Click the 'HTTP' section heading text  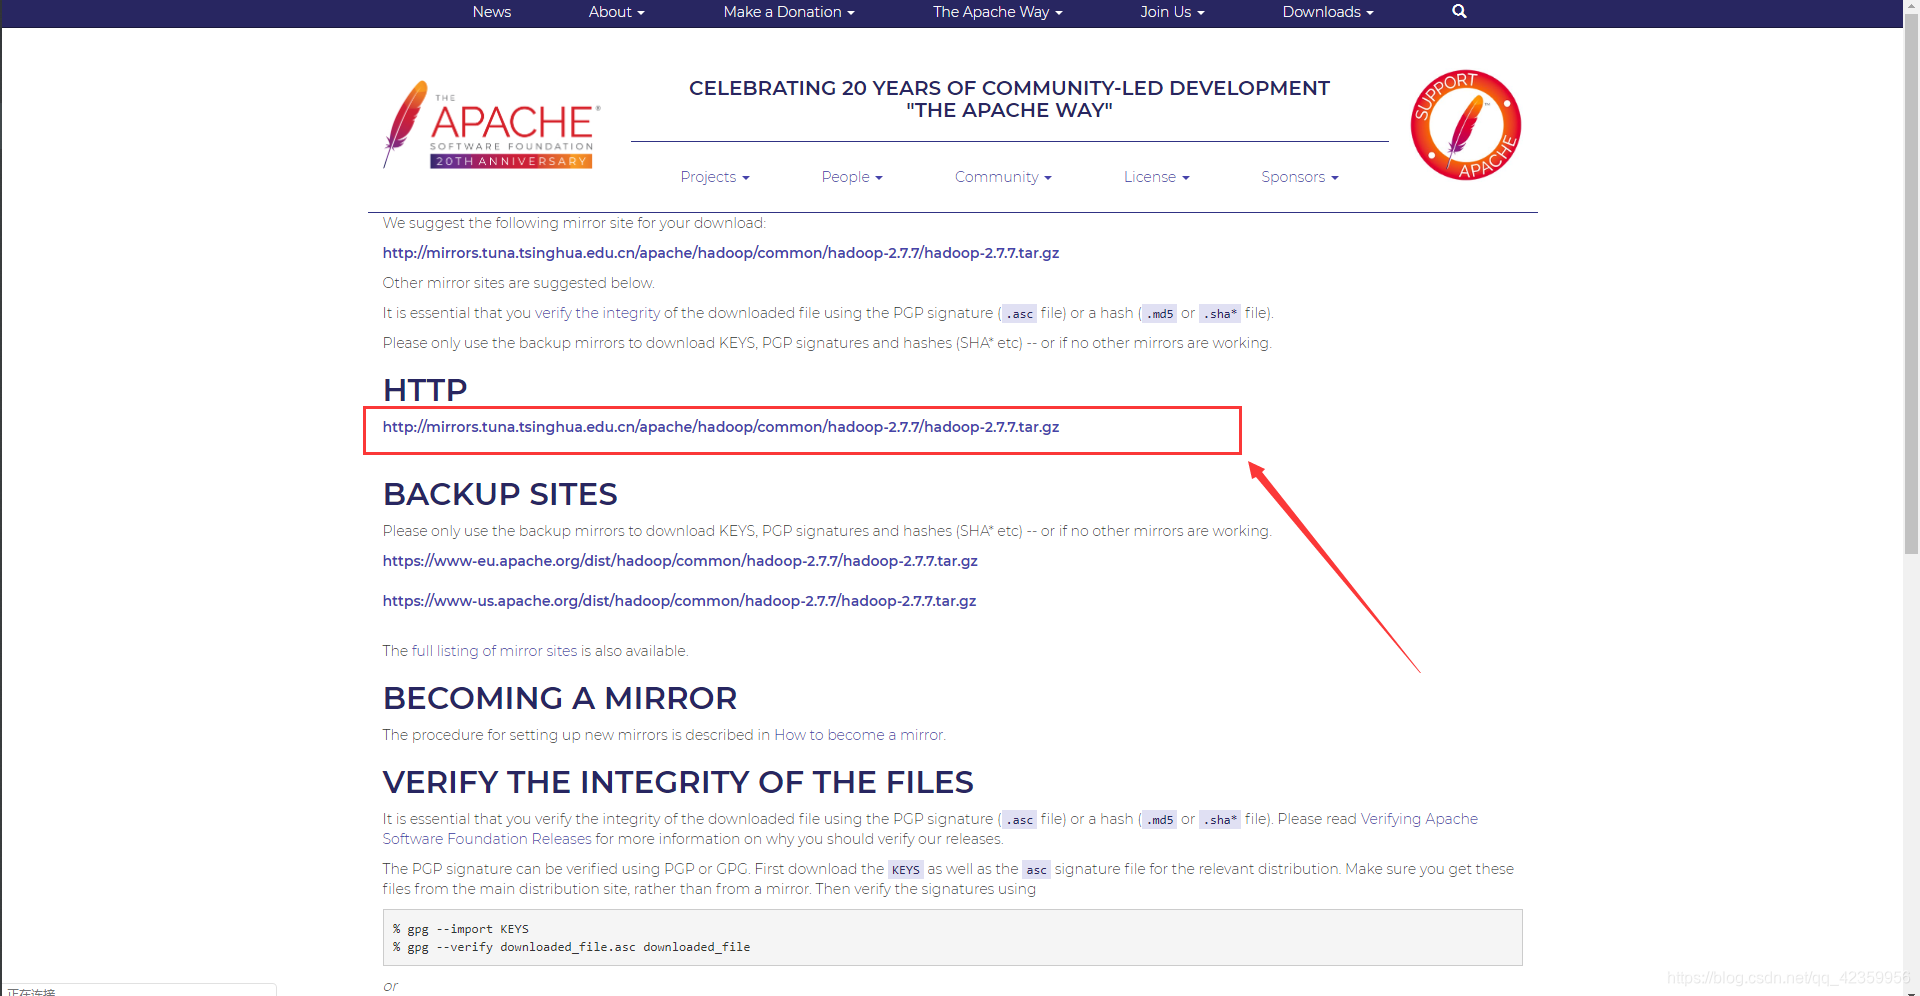point(425,390)
